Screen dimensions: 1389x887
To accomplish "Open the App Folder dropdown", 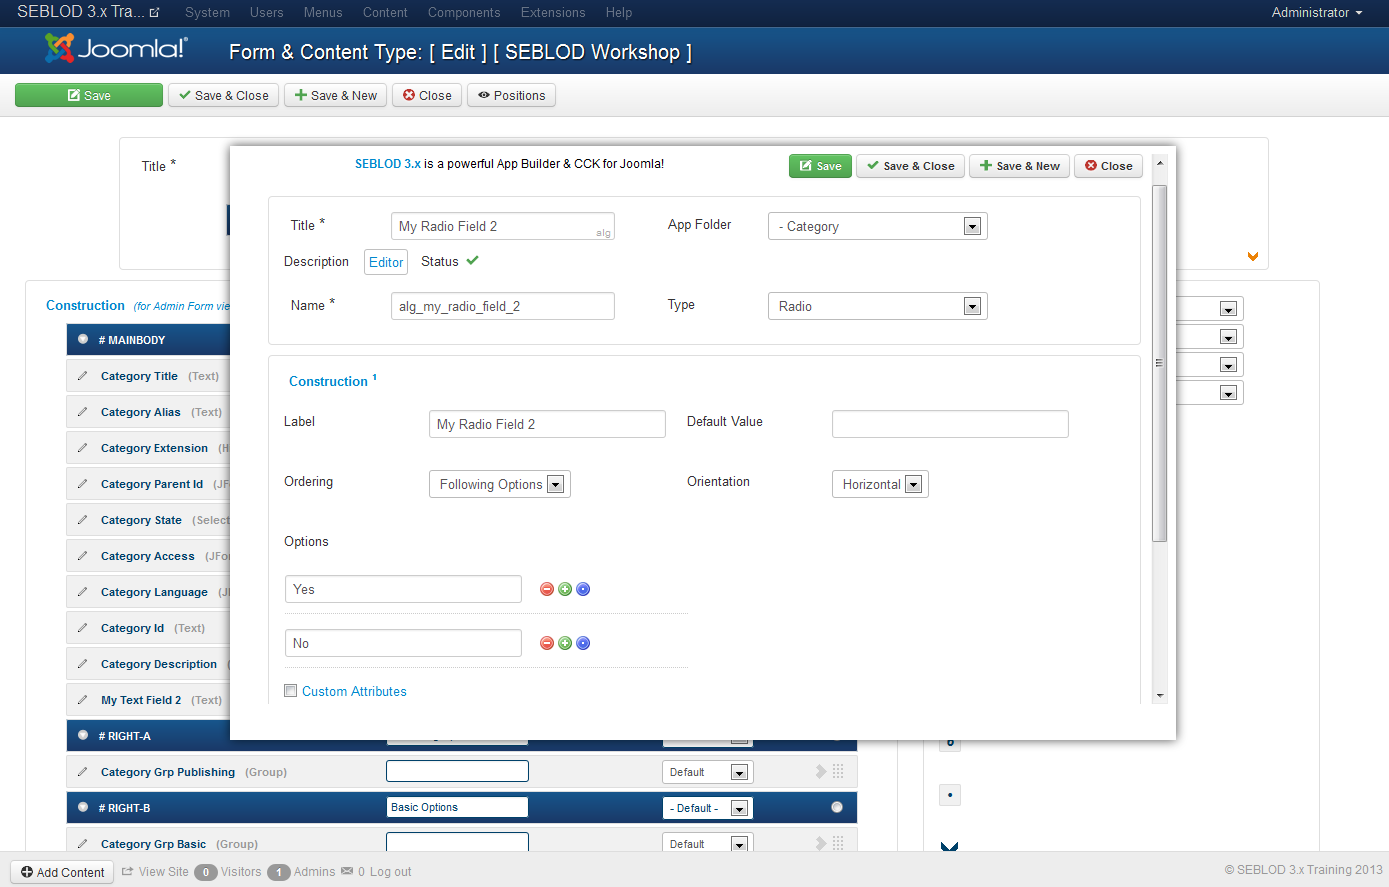I will point(877,226).
